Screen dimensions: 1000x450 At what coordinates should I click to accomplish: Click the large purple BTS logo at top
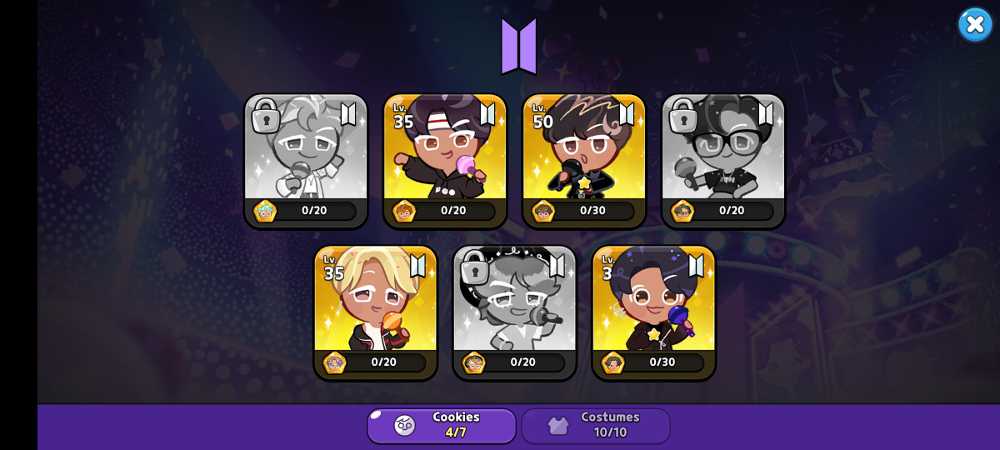518,47
